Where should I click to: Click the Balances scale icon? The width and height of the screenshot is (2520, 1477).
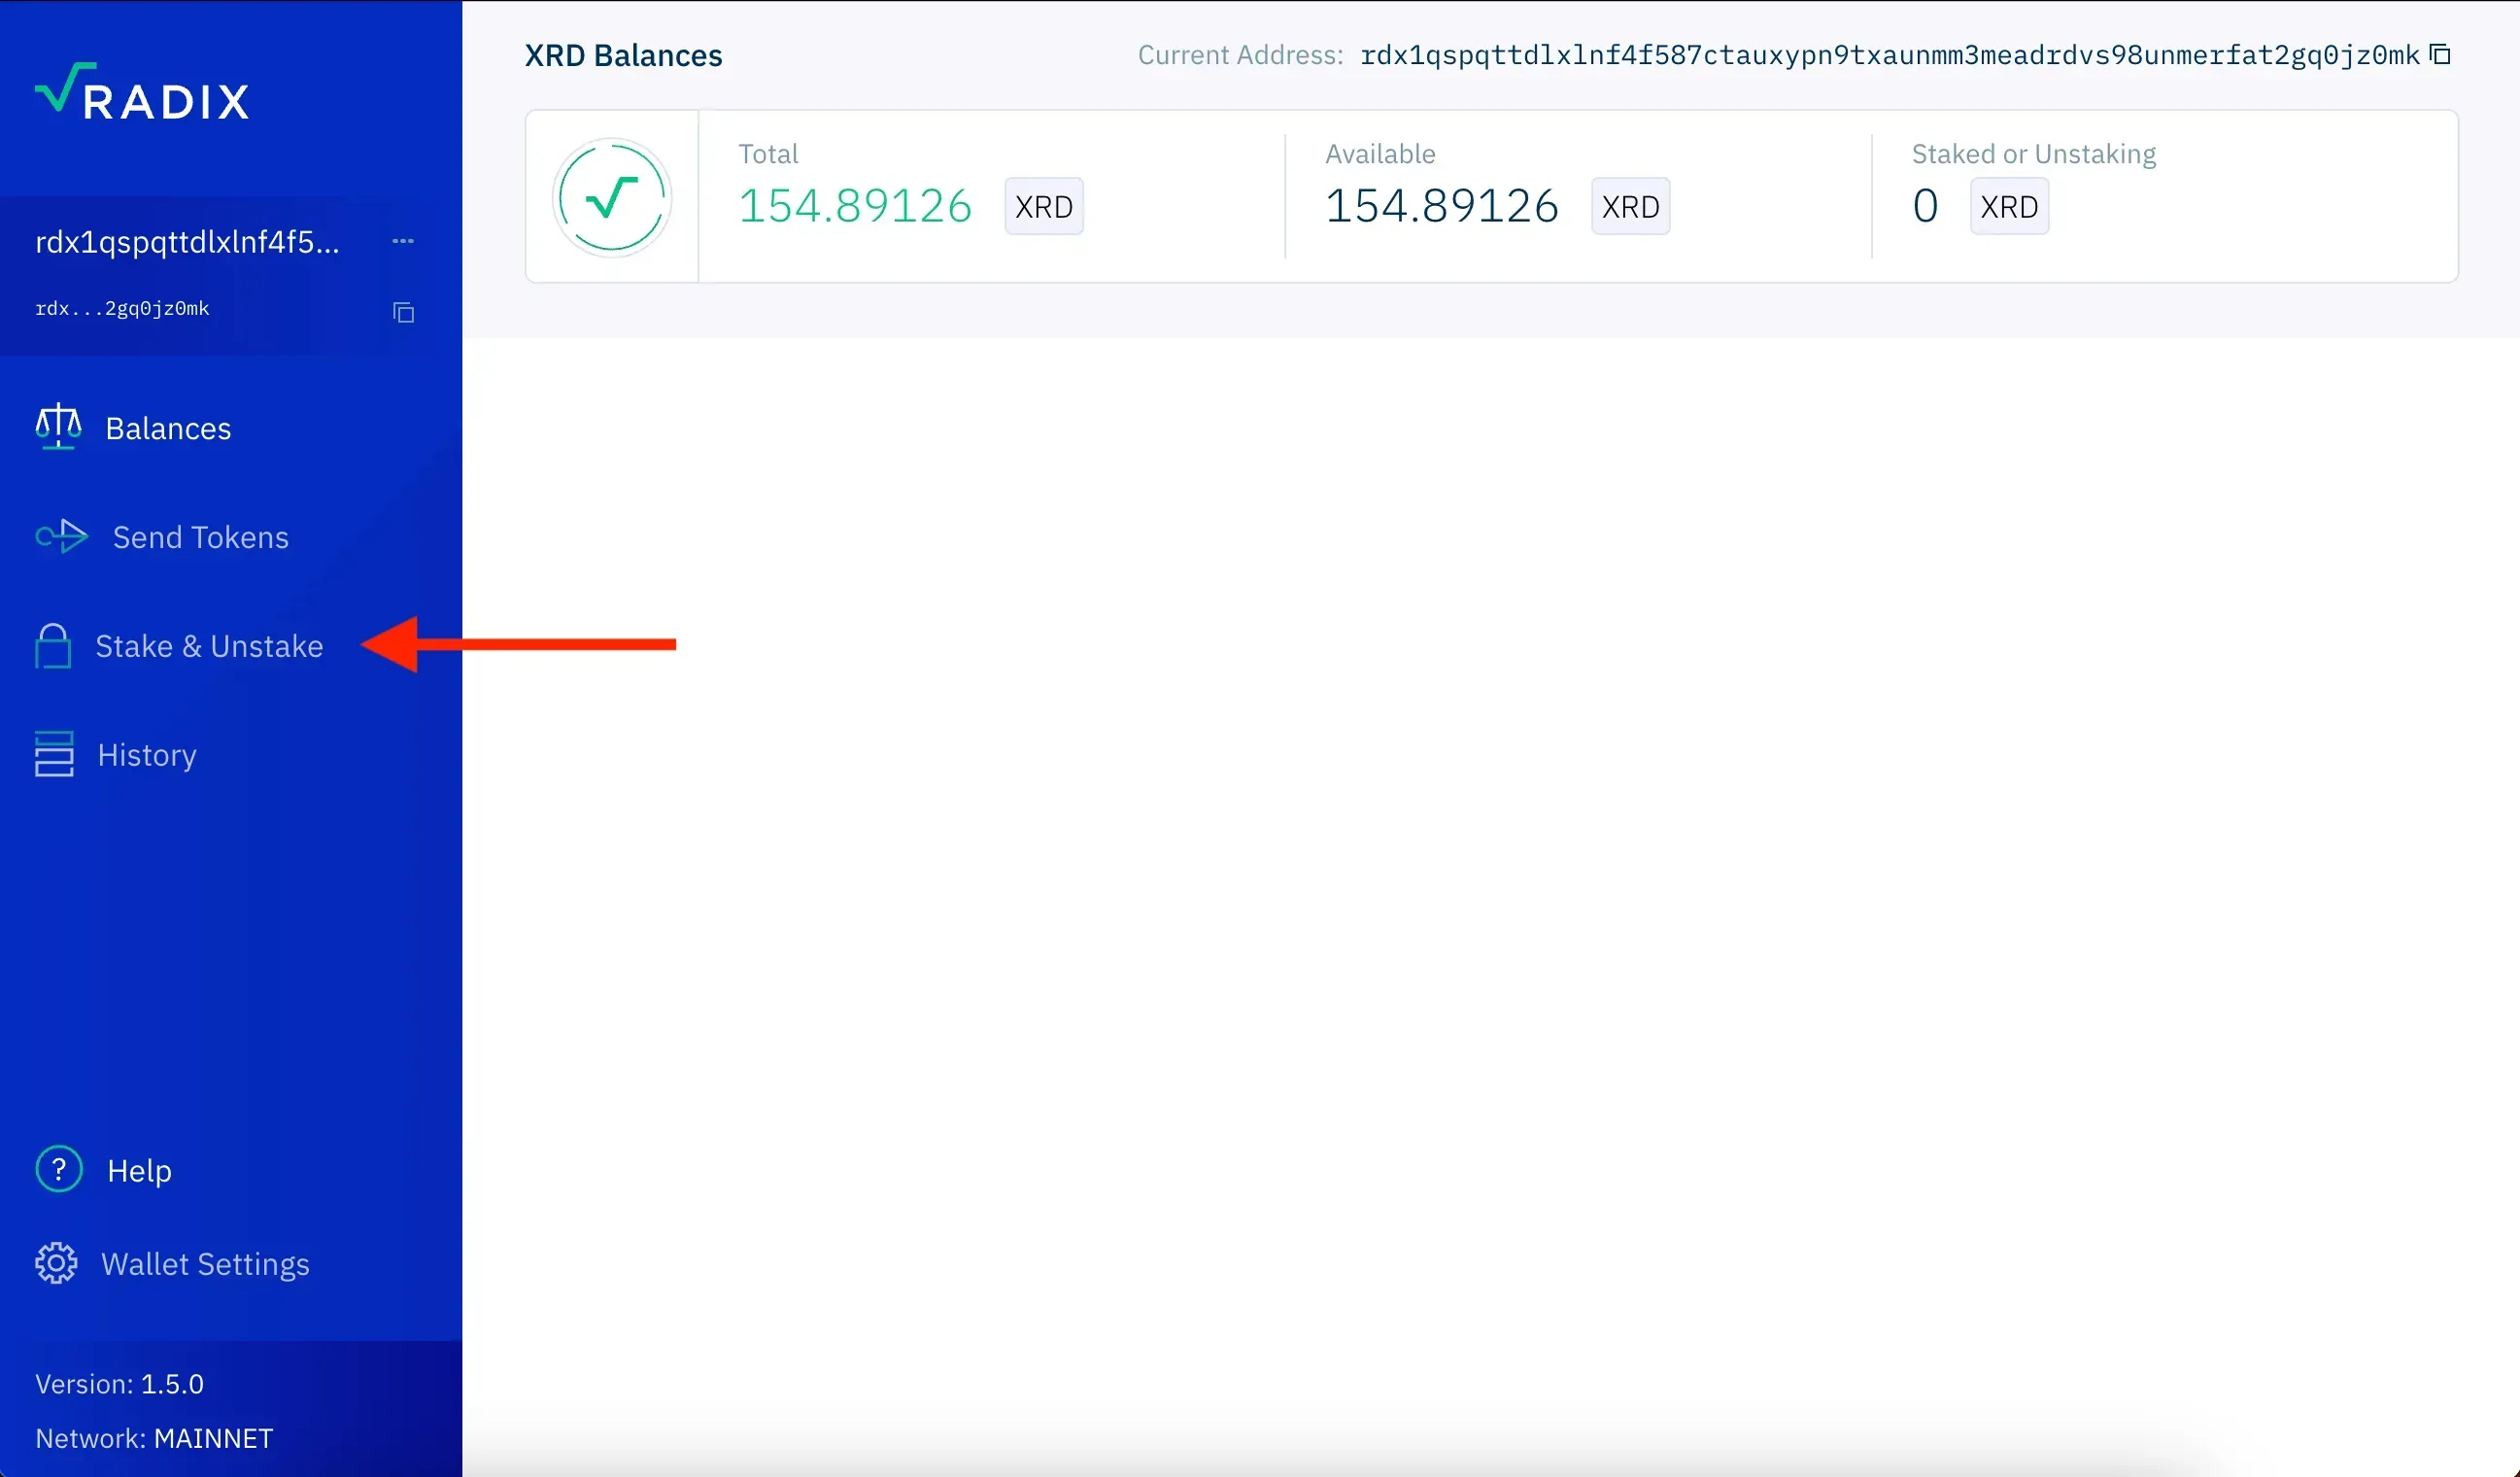[x=58, y=427]
